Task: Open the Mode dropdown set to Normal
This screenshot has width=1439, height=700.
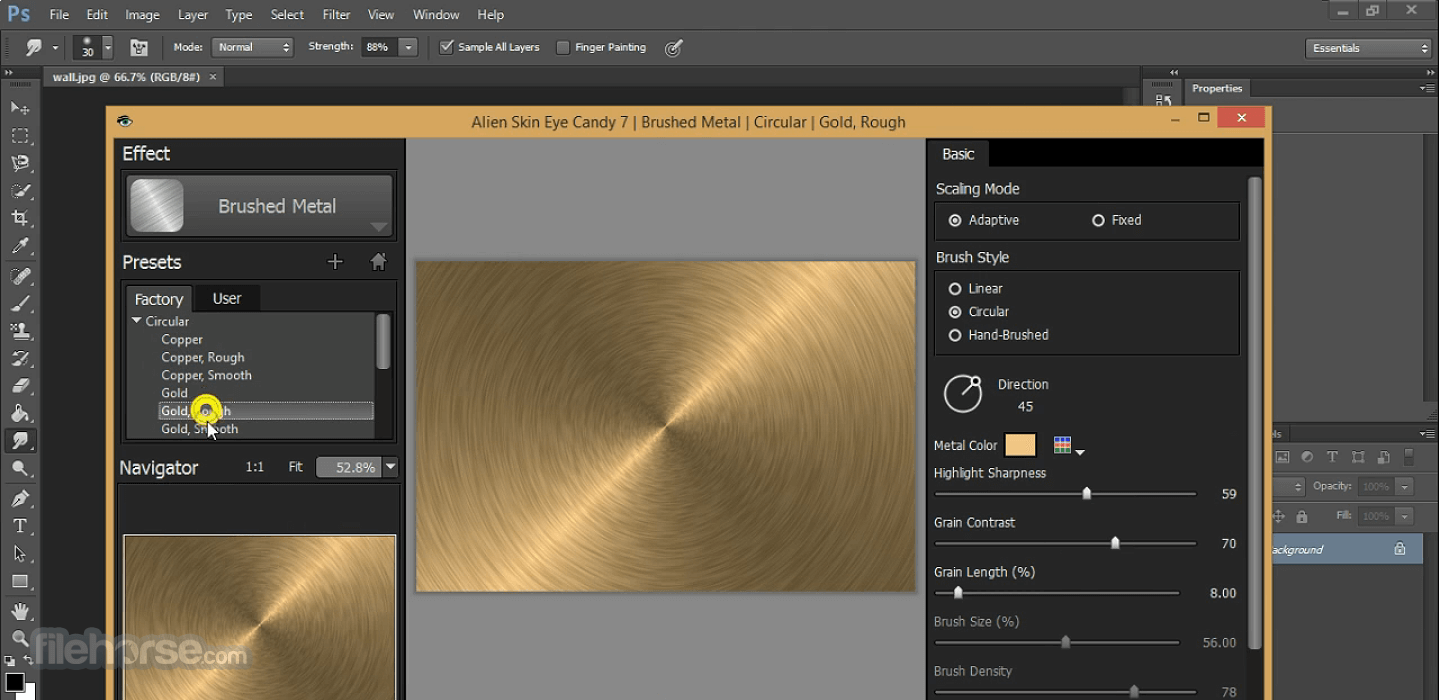Action: [252, 47]
